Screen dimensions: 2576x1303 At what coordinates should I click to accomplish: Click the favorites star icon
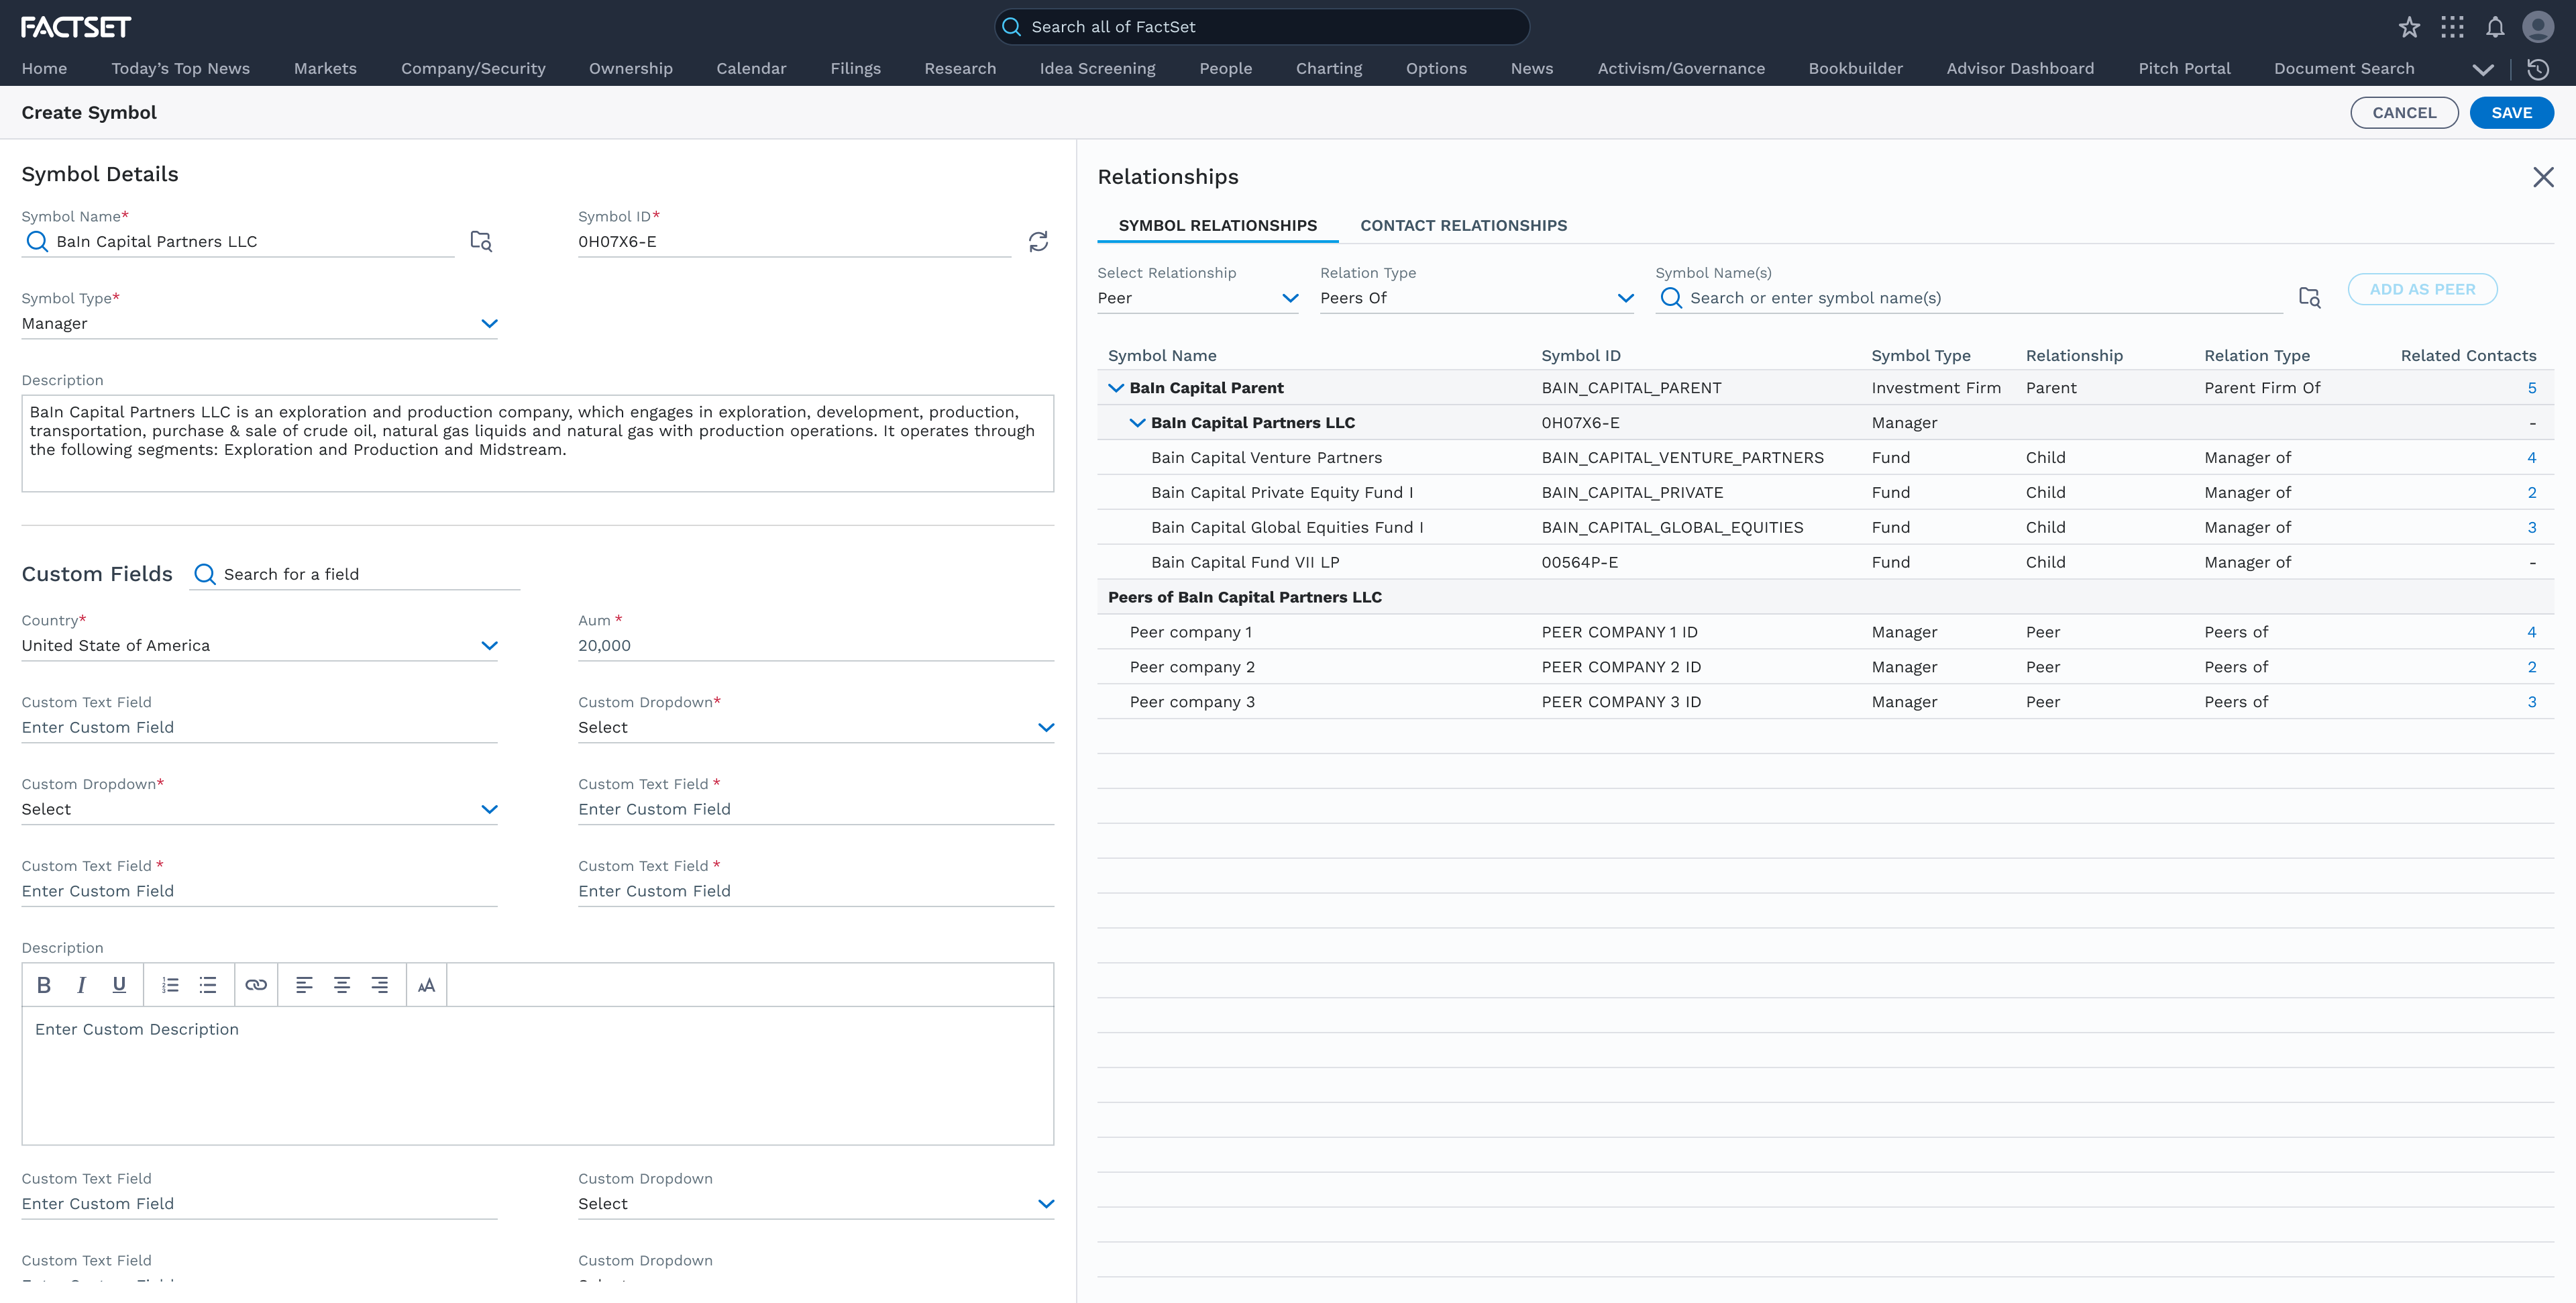2408,27
